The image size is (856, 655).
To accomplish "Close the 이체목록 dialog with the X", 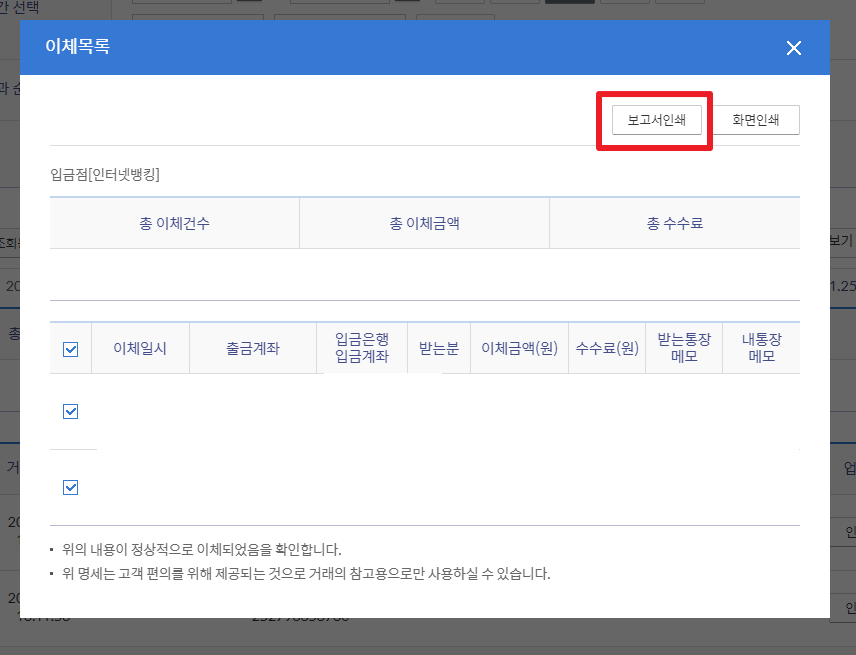I will click(794, 48).
